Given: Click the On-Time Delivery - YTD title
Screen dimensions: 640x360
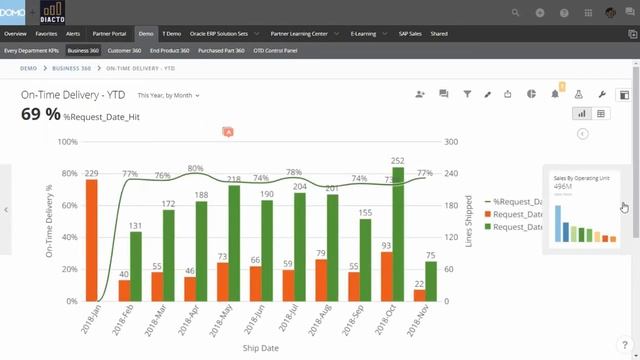Looking at the screenshot, I should click(x=73, y=95).
